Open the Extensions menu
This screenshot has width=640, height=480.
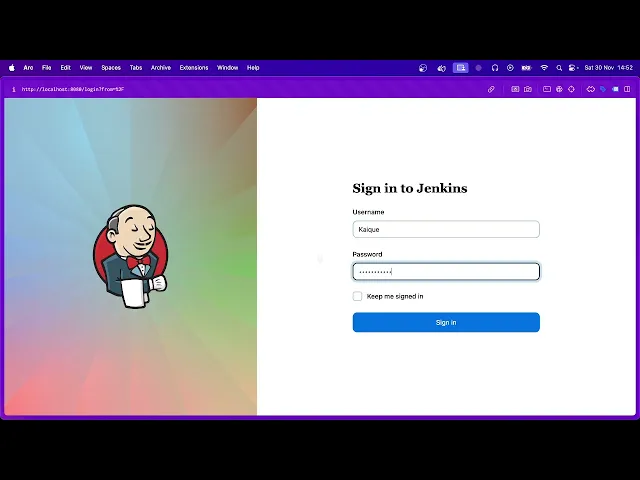[x=194, y=68]
